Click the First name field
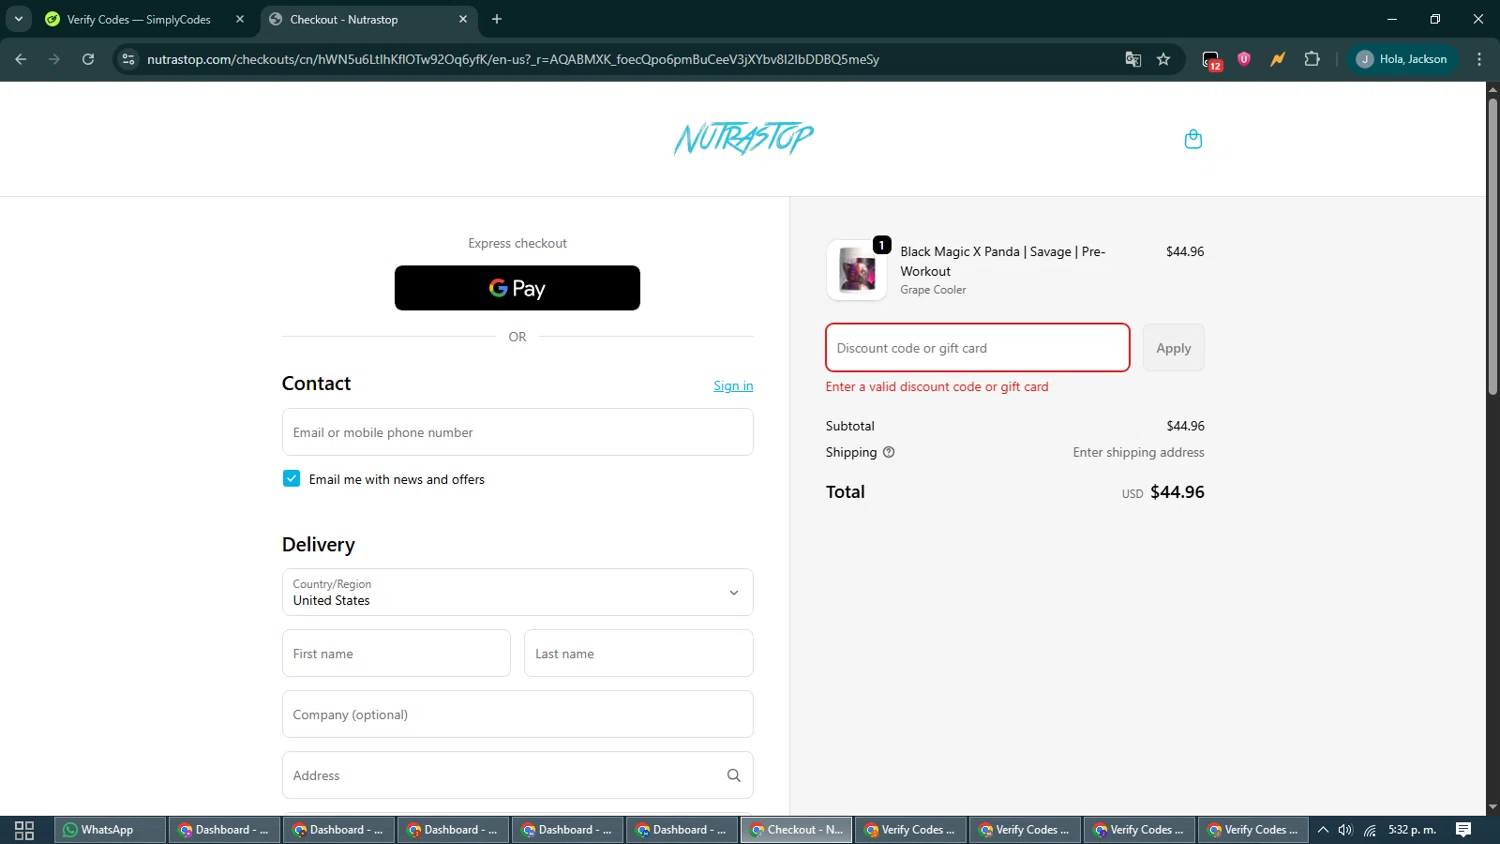The image size is (1500, 844). pos(396,653)
